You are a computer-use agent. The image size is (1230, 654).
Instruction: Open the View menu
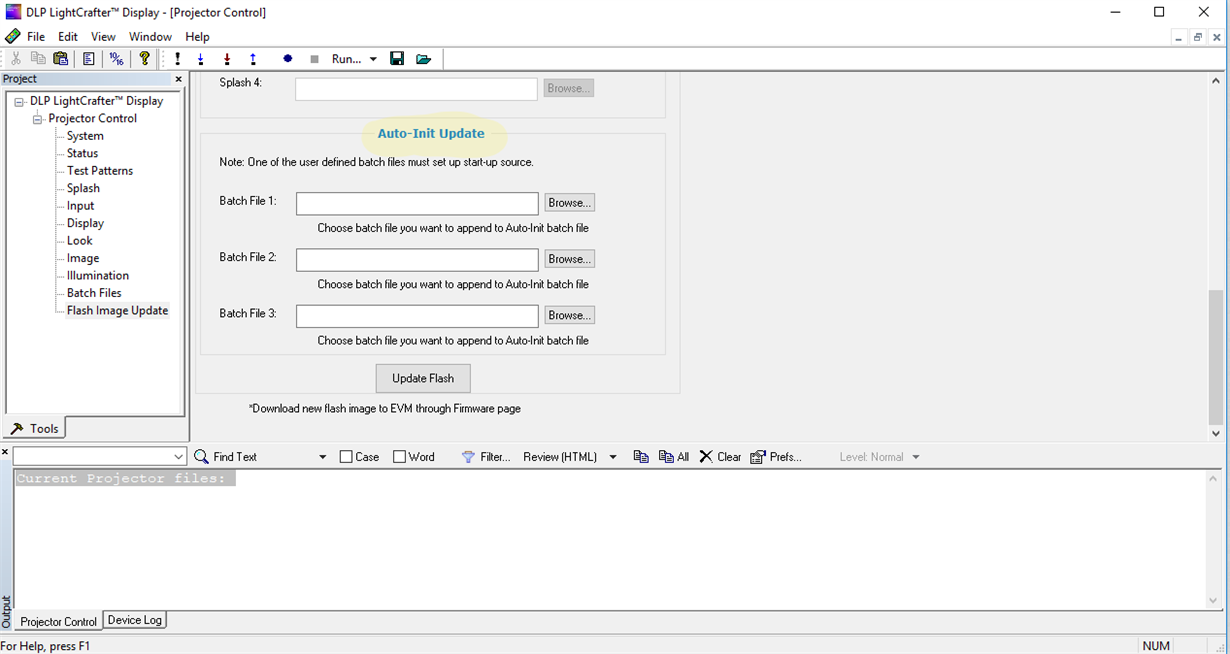[103, 37]
